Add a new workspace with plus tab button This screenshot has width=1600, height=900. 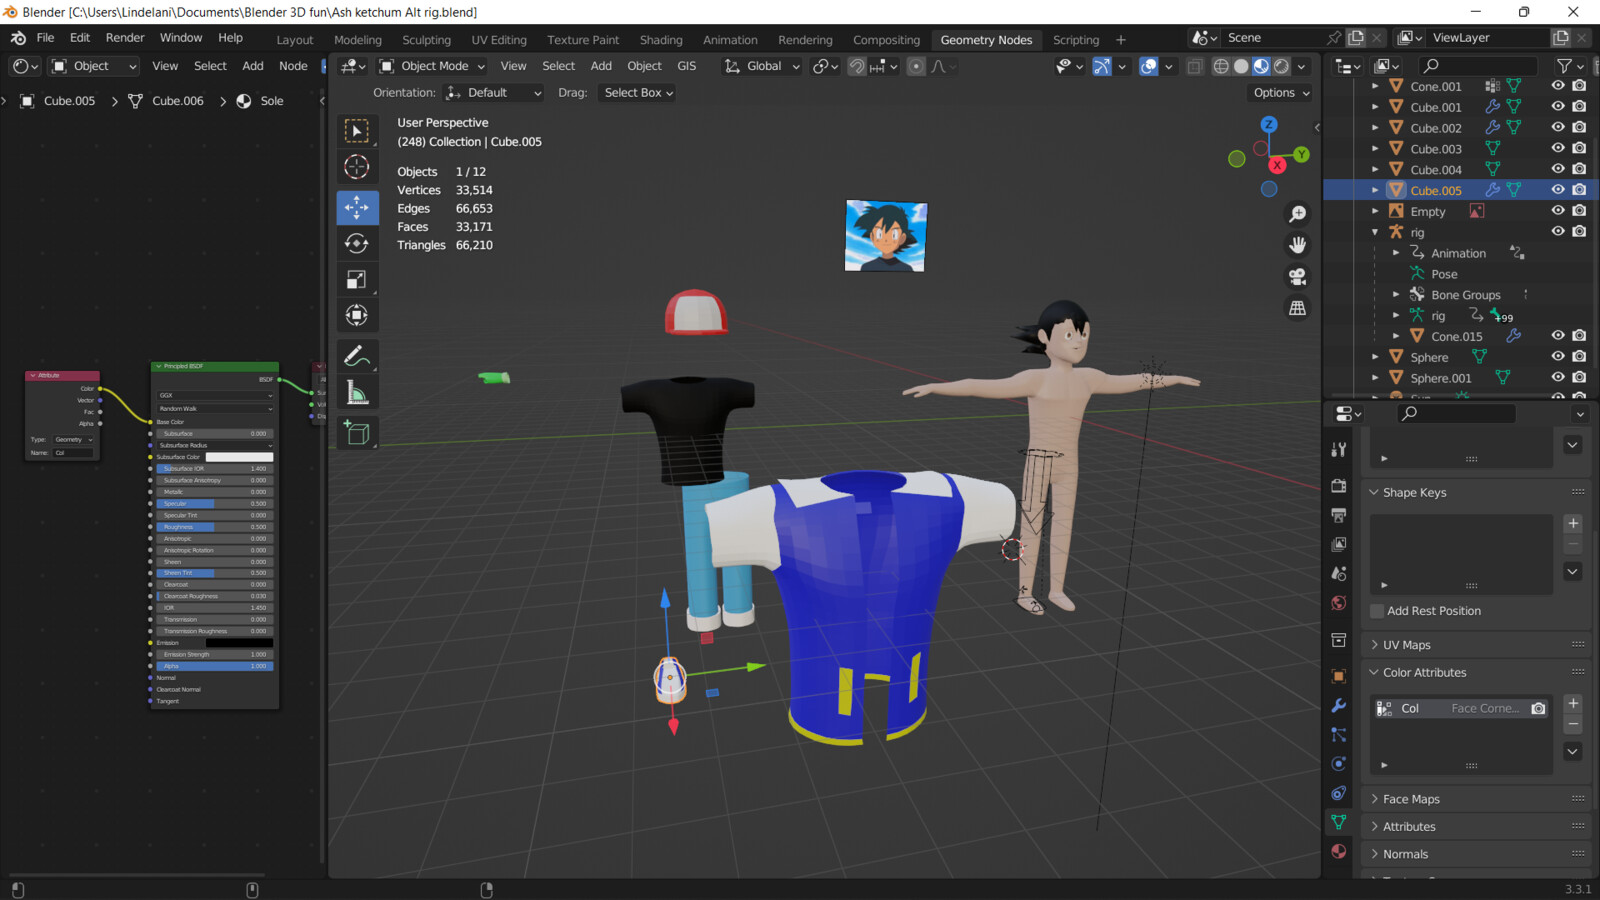coord(1121,40)
